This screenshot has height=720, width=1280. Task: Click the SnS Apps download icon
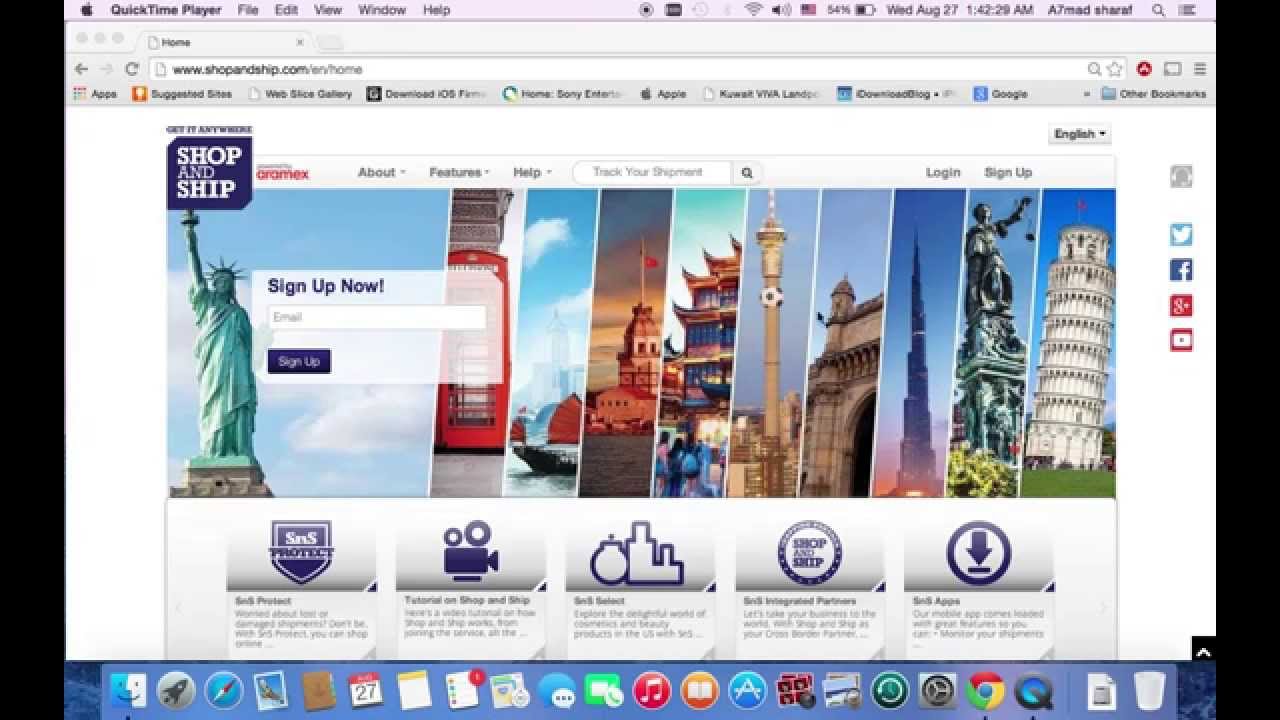tap(978, 553)
